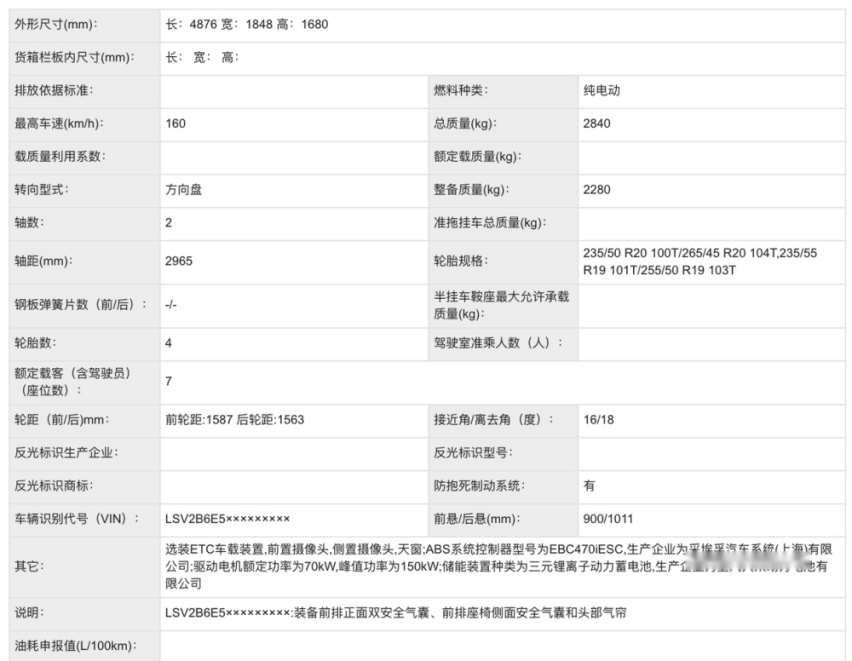Viewport: 852px width, 661px height.
Task: Select the 方向盘 steering type value
Action: click(184, 190)
